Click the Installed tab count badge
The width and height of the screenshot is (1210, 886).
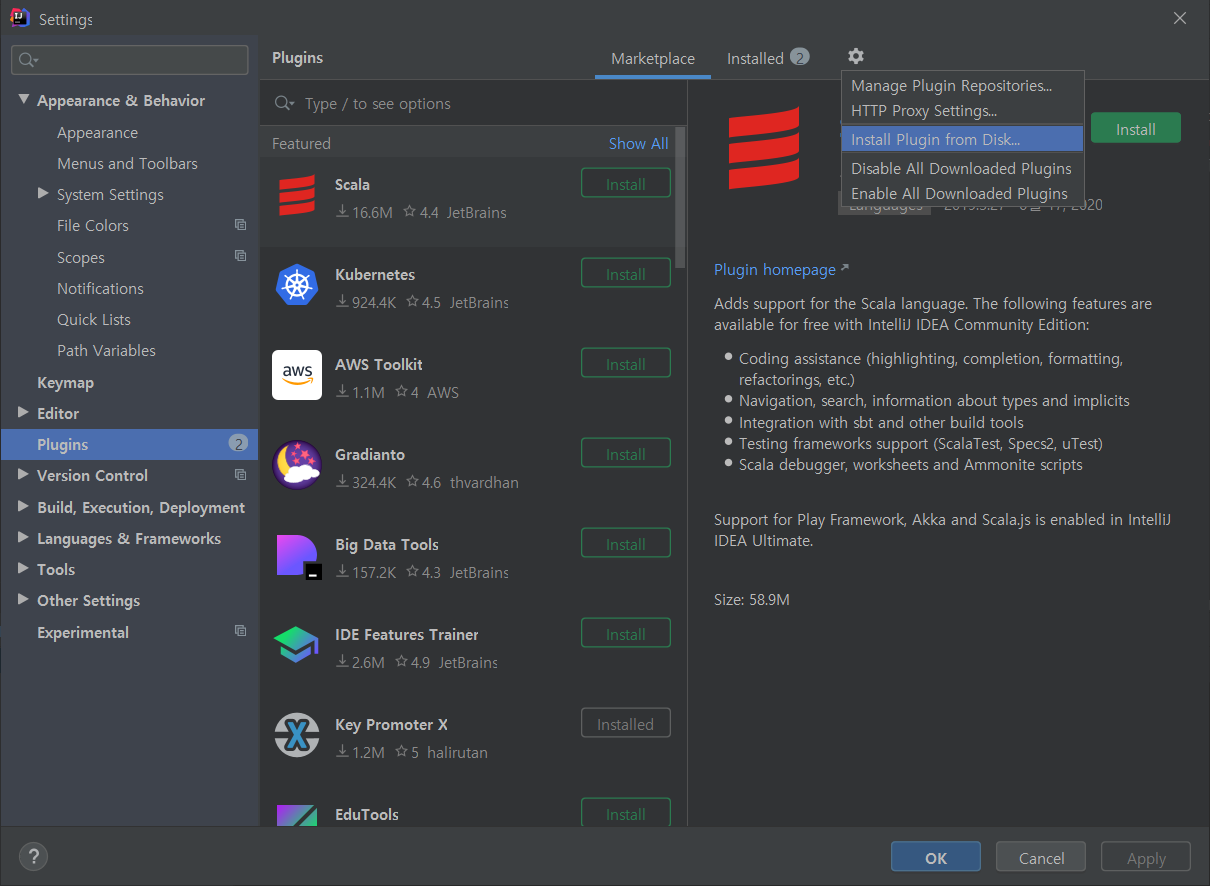(x=799, y=57)
